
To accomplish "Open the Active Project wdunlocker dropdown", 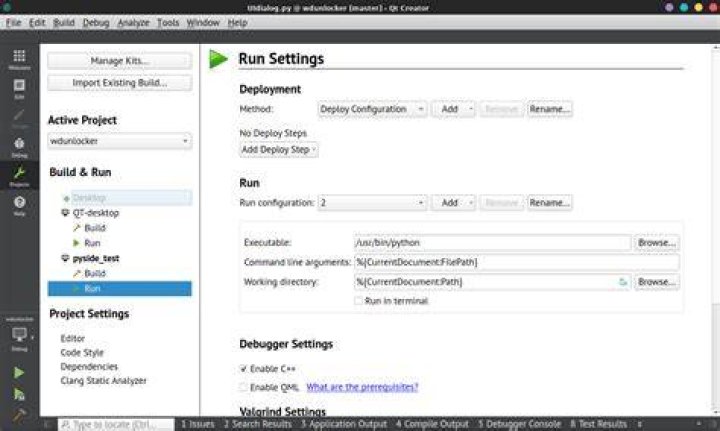I will (x=119, y=141).
